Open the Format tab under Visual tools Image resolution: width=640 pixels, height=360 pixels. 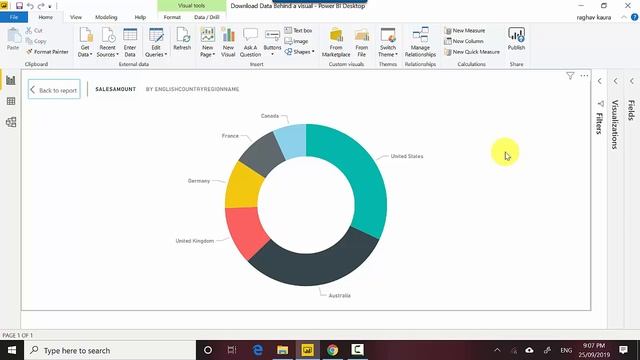click(172, 17)
